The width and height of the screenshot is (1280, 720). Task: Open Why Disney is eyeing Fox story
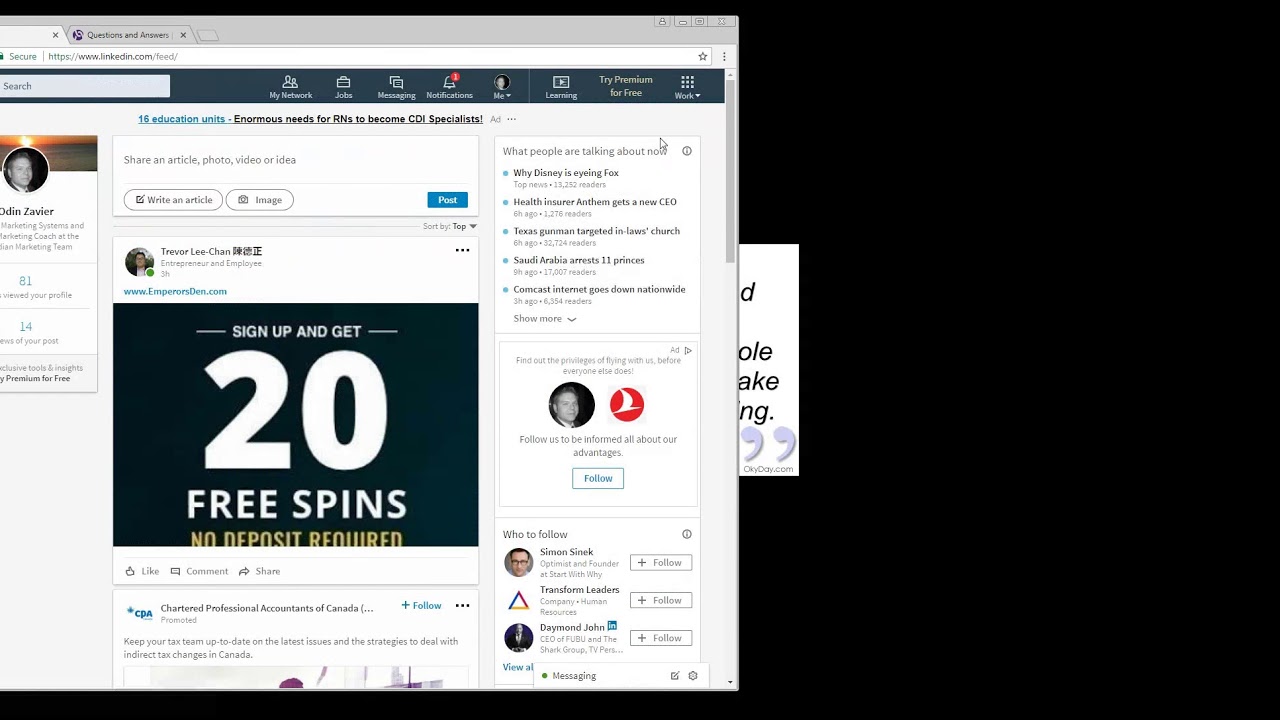pyautogui.click(x=566, y=173)
